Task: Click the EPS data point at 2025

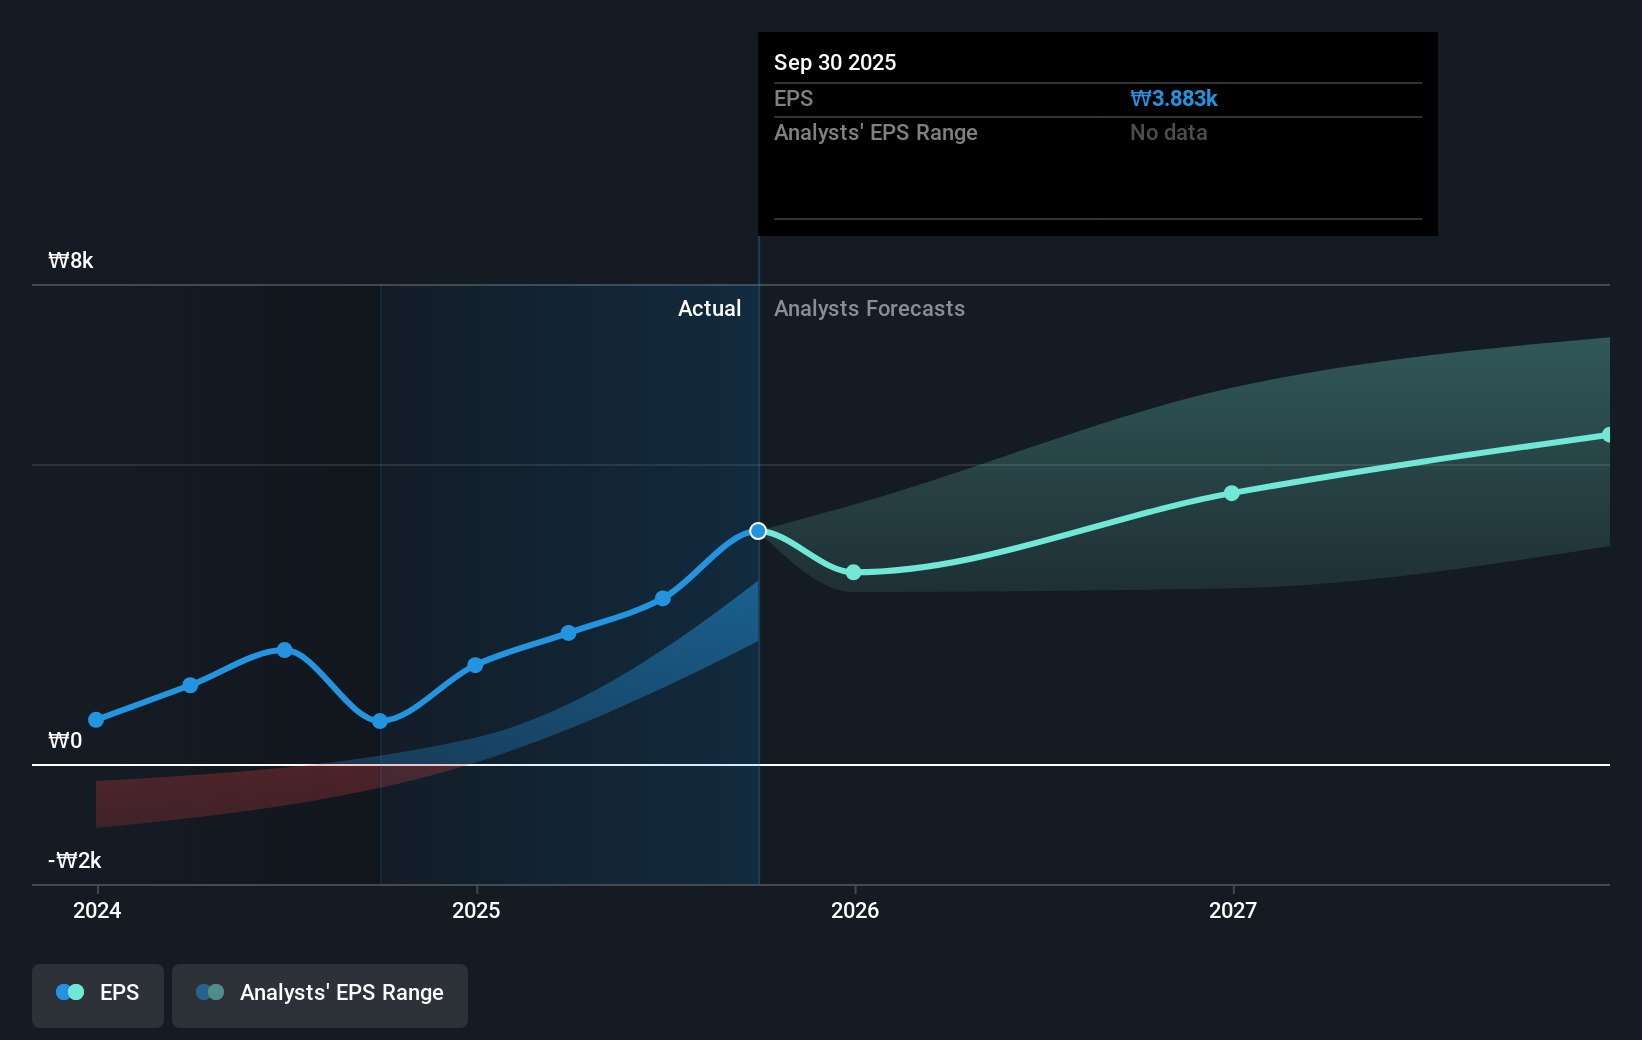Action: click(475, 665)
